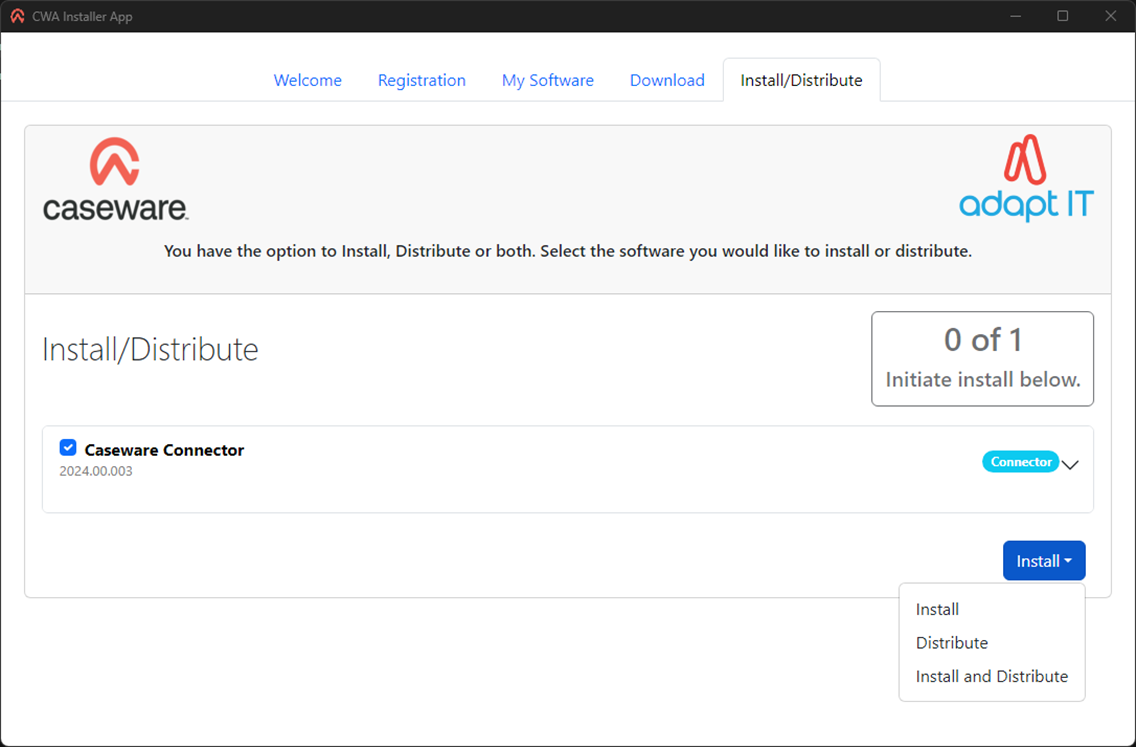Choose Install from the dropdown menu
The image size is (1136, 747).
coord(937,609)
